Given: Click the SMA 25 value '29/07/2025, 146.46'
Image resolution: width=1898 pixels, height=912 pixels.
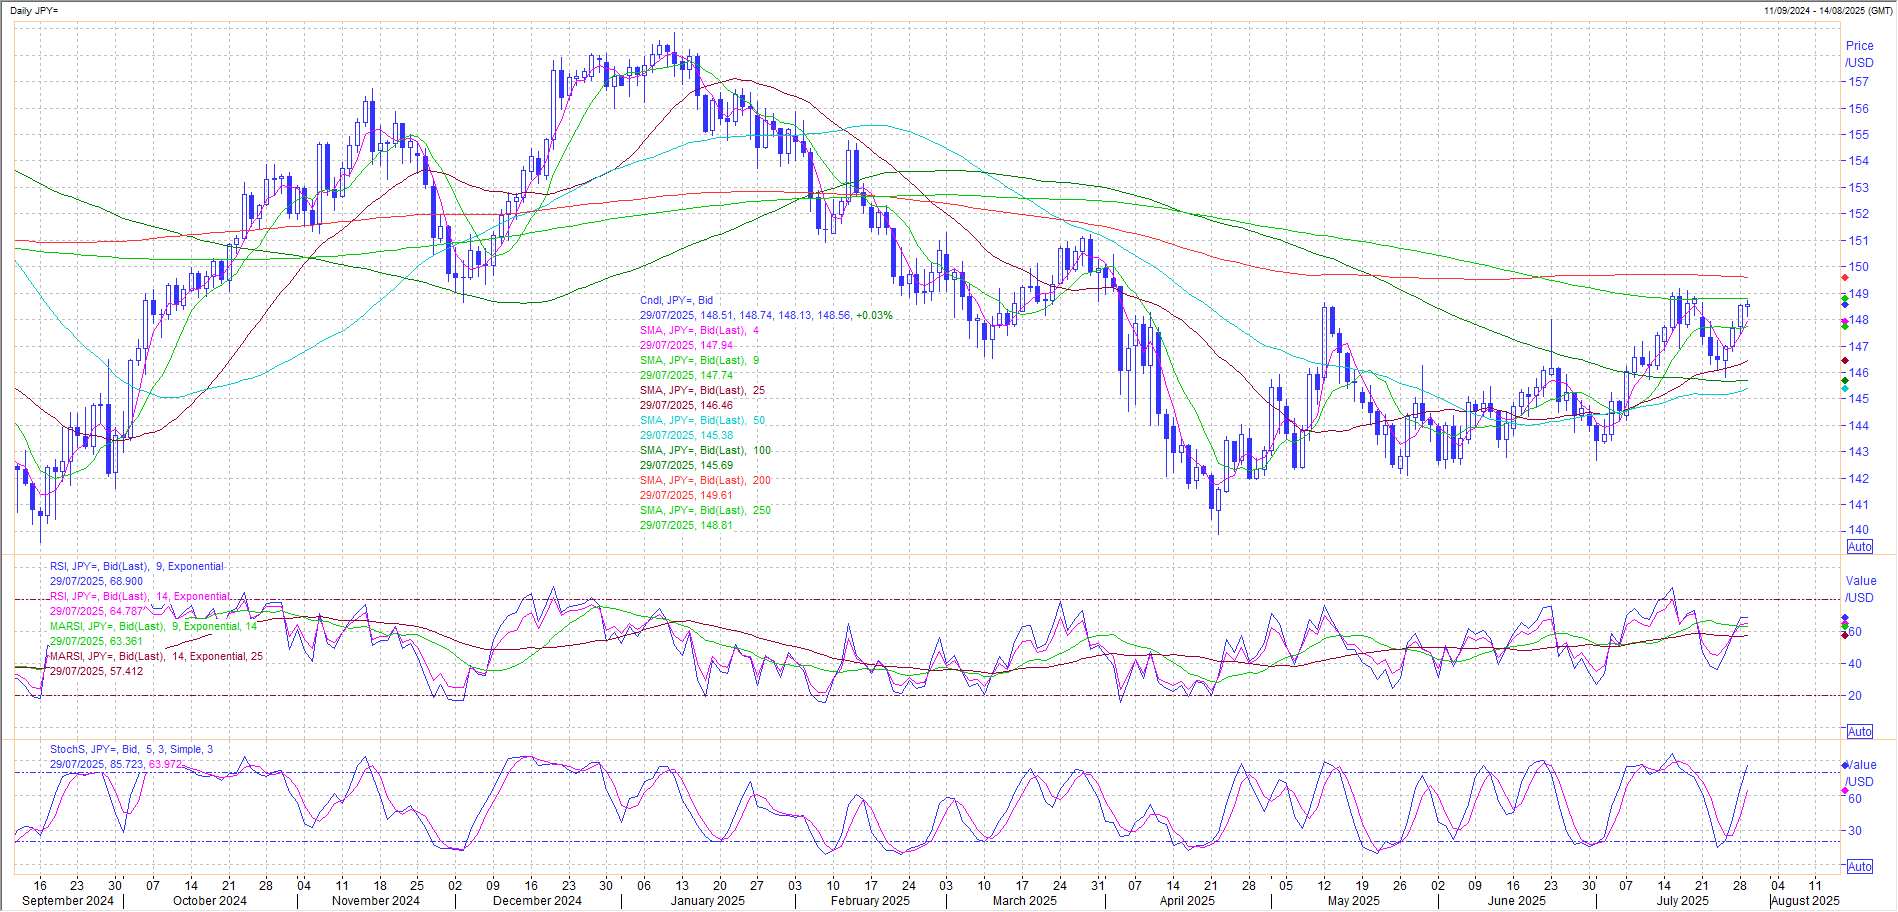Looking at the screenshot, I should pyautogui.click(x=686, y=405).
